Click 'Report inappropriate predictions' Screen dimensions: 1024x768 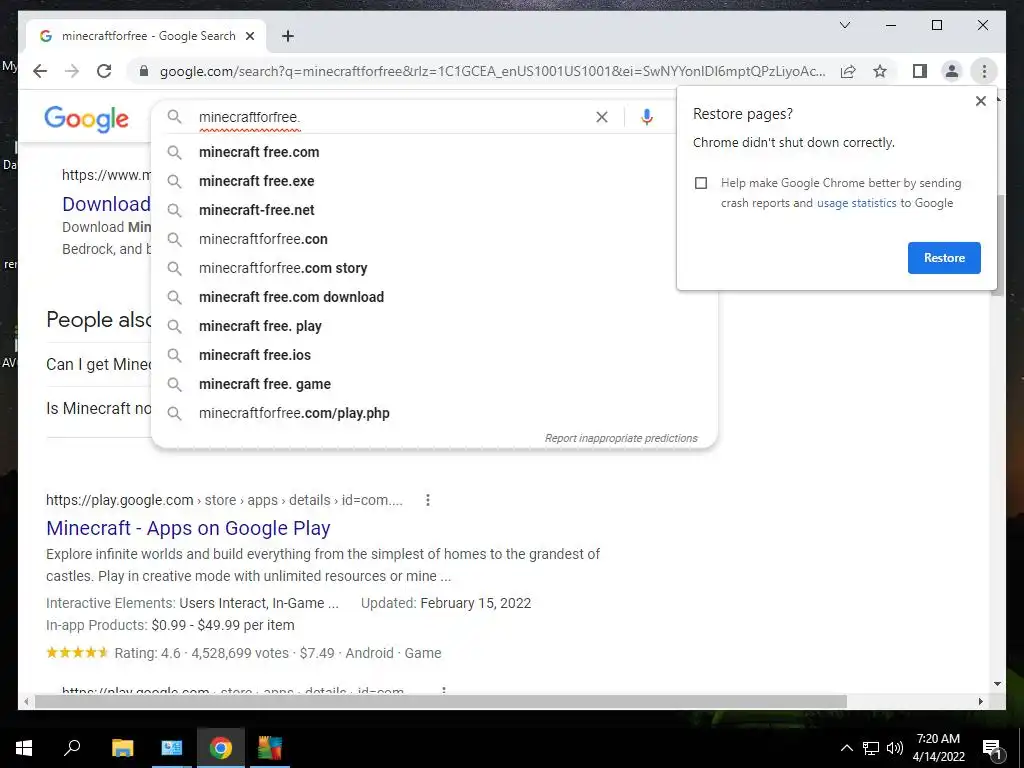pyautogui.click(x=621, y=438)
